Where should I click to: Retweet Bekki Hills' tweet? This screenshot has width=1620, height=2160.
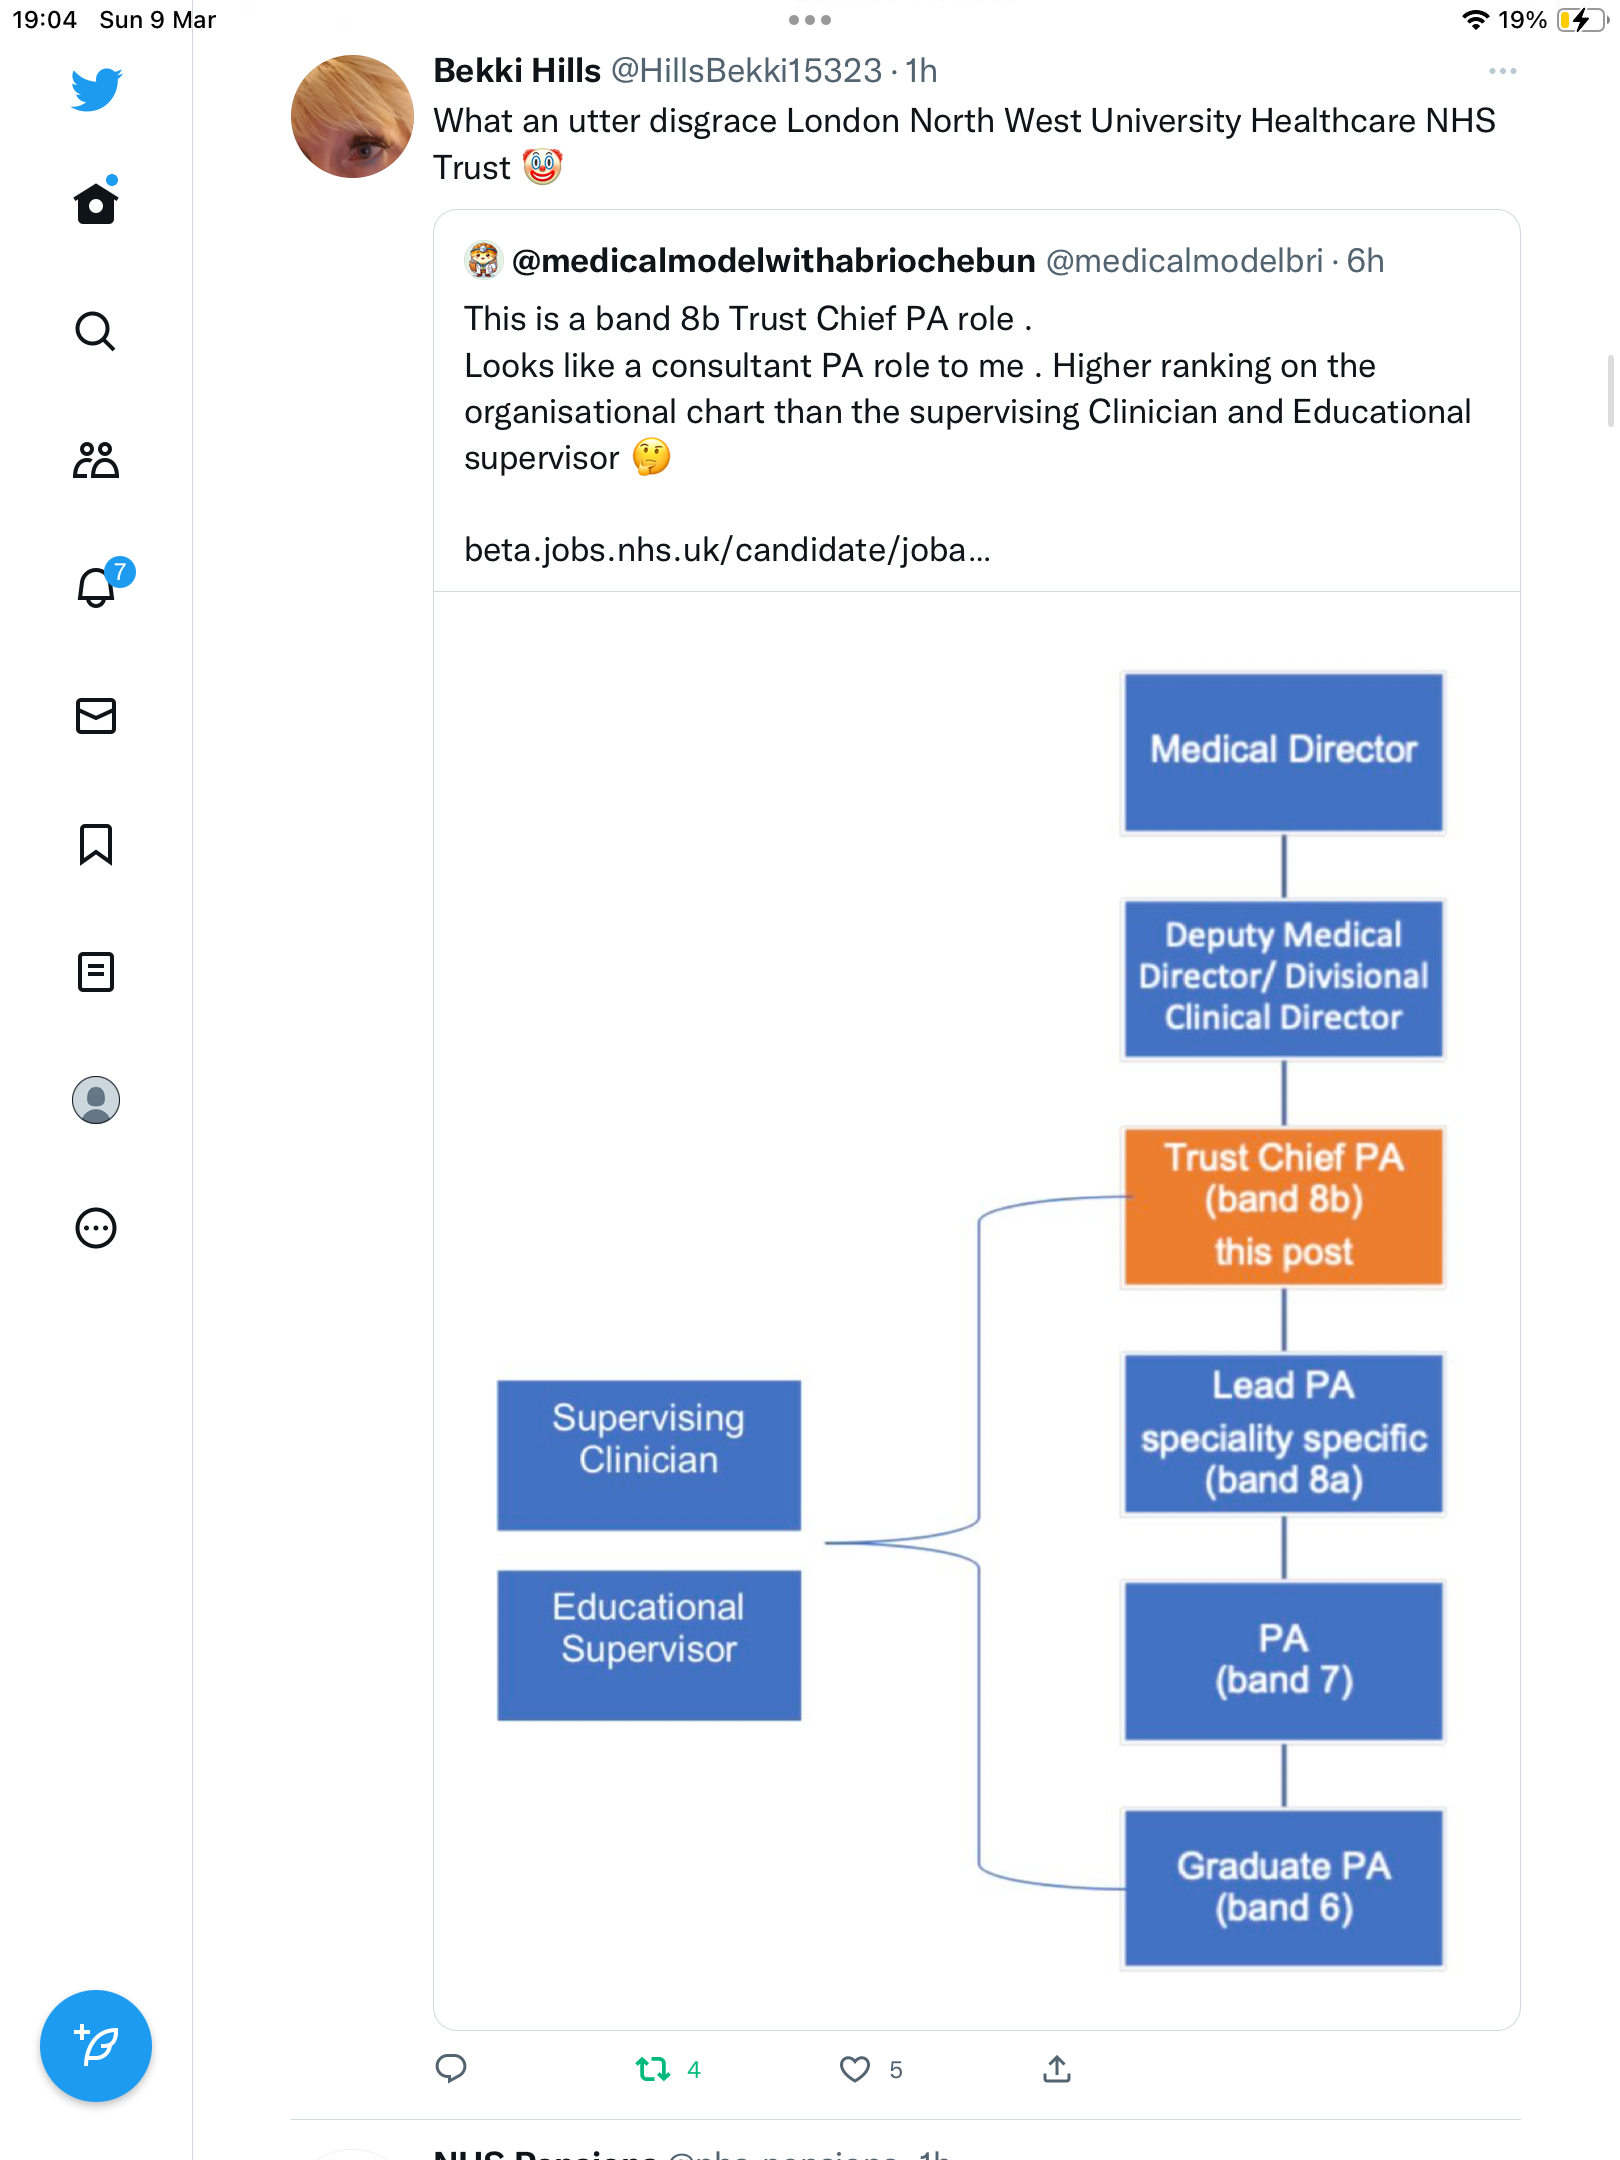point(653,2069)
